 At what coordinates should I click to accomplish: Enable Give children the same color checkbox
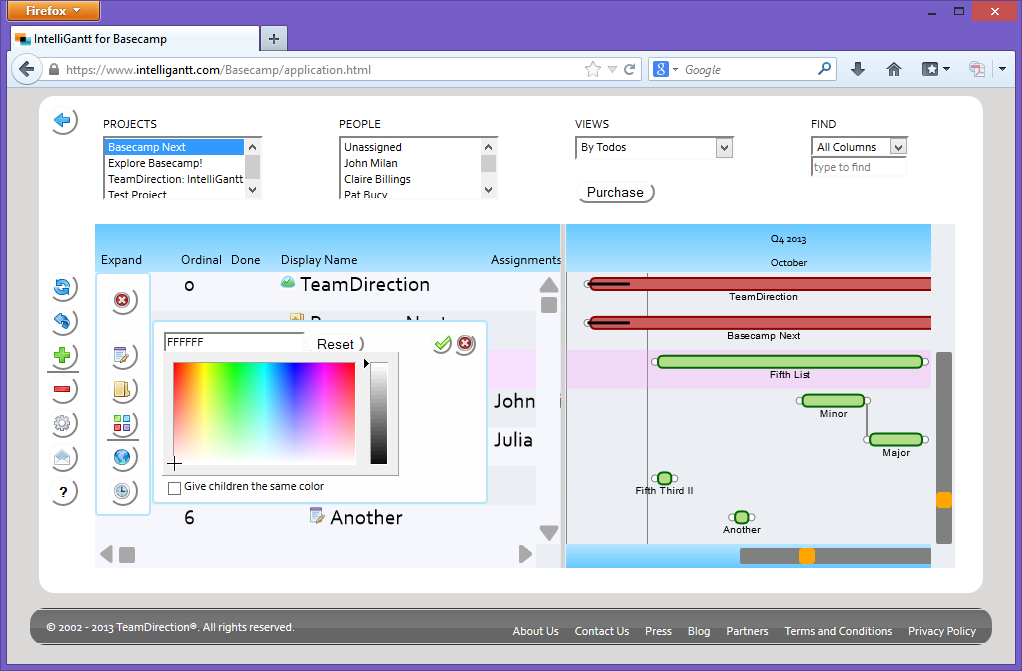pos(174,488)
